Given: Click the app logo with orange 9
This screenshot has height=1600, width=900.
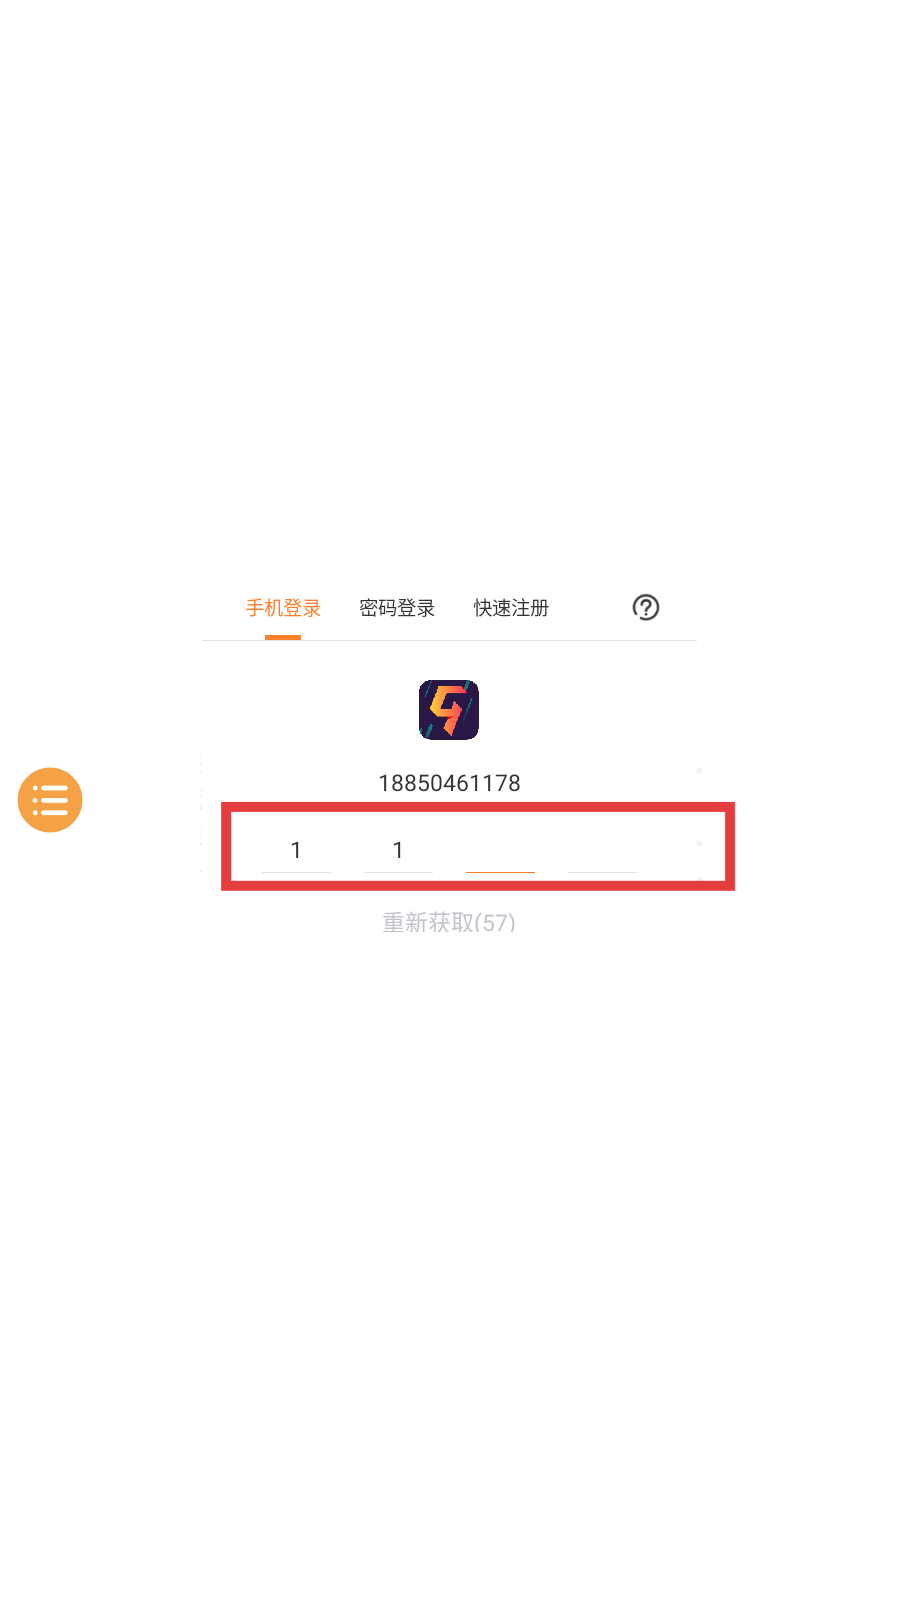Looking at the screenshot, I should [449, 710].
